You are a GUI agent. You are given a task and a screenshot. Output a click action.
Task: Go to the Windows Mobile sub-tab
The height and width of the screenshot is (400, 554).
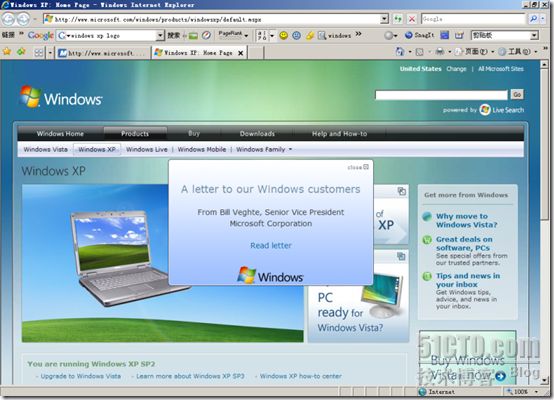pyautogui.click(x=202, y=149)
